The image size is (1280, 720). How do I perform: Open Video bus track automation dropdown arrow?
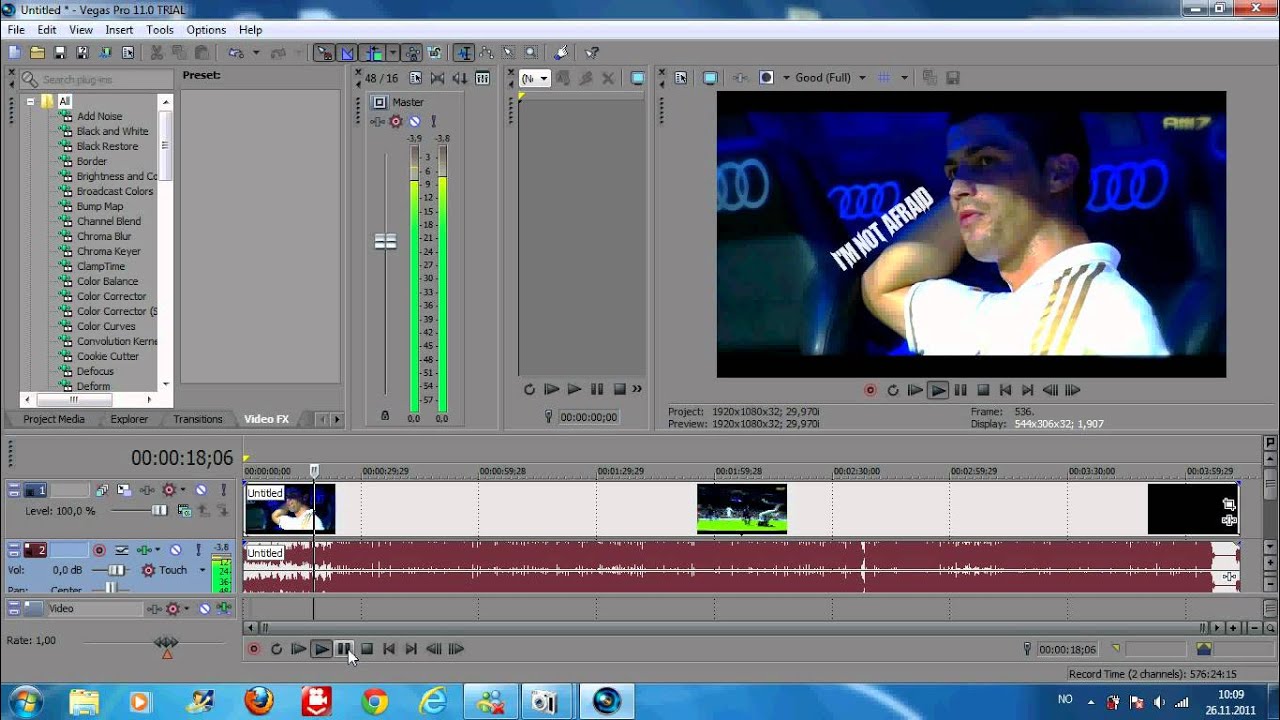pos(186,608)
